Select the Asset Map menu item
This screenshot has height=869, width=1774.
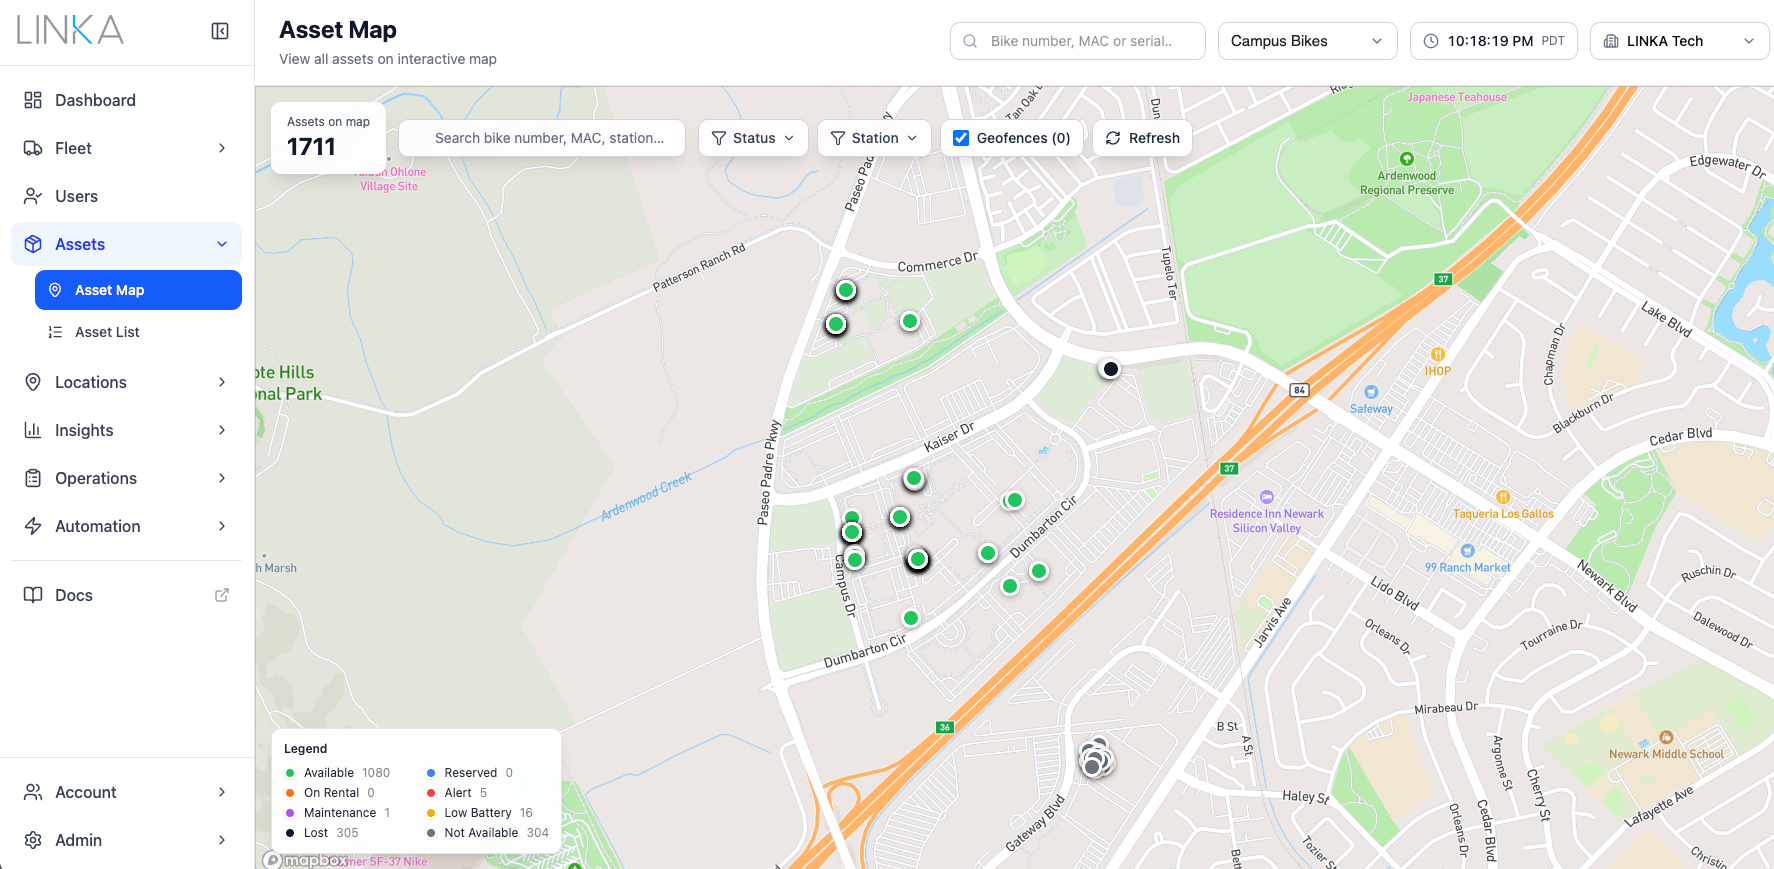pos(138,290)
